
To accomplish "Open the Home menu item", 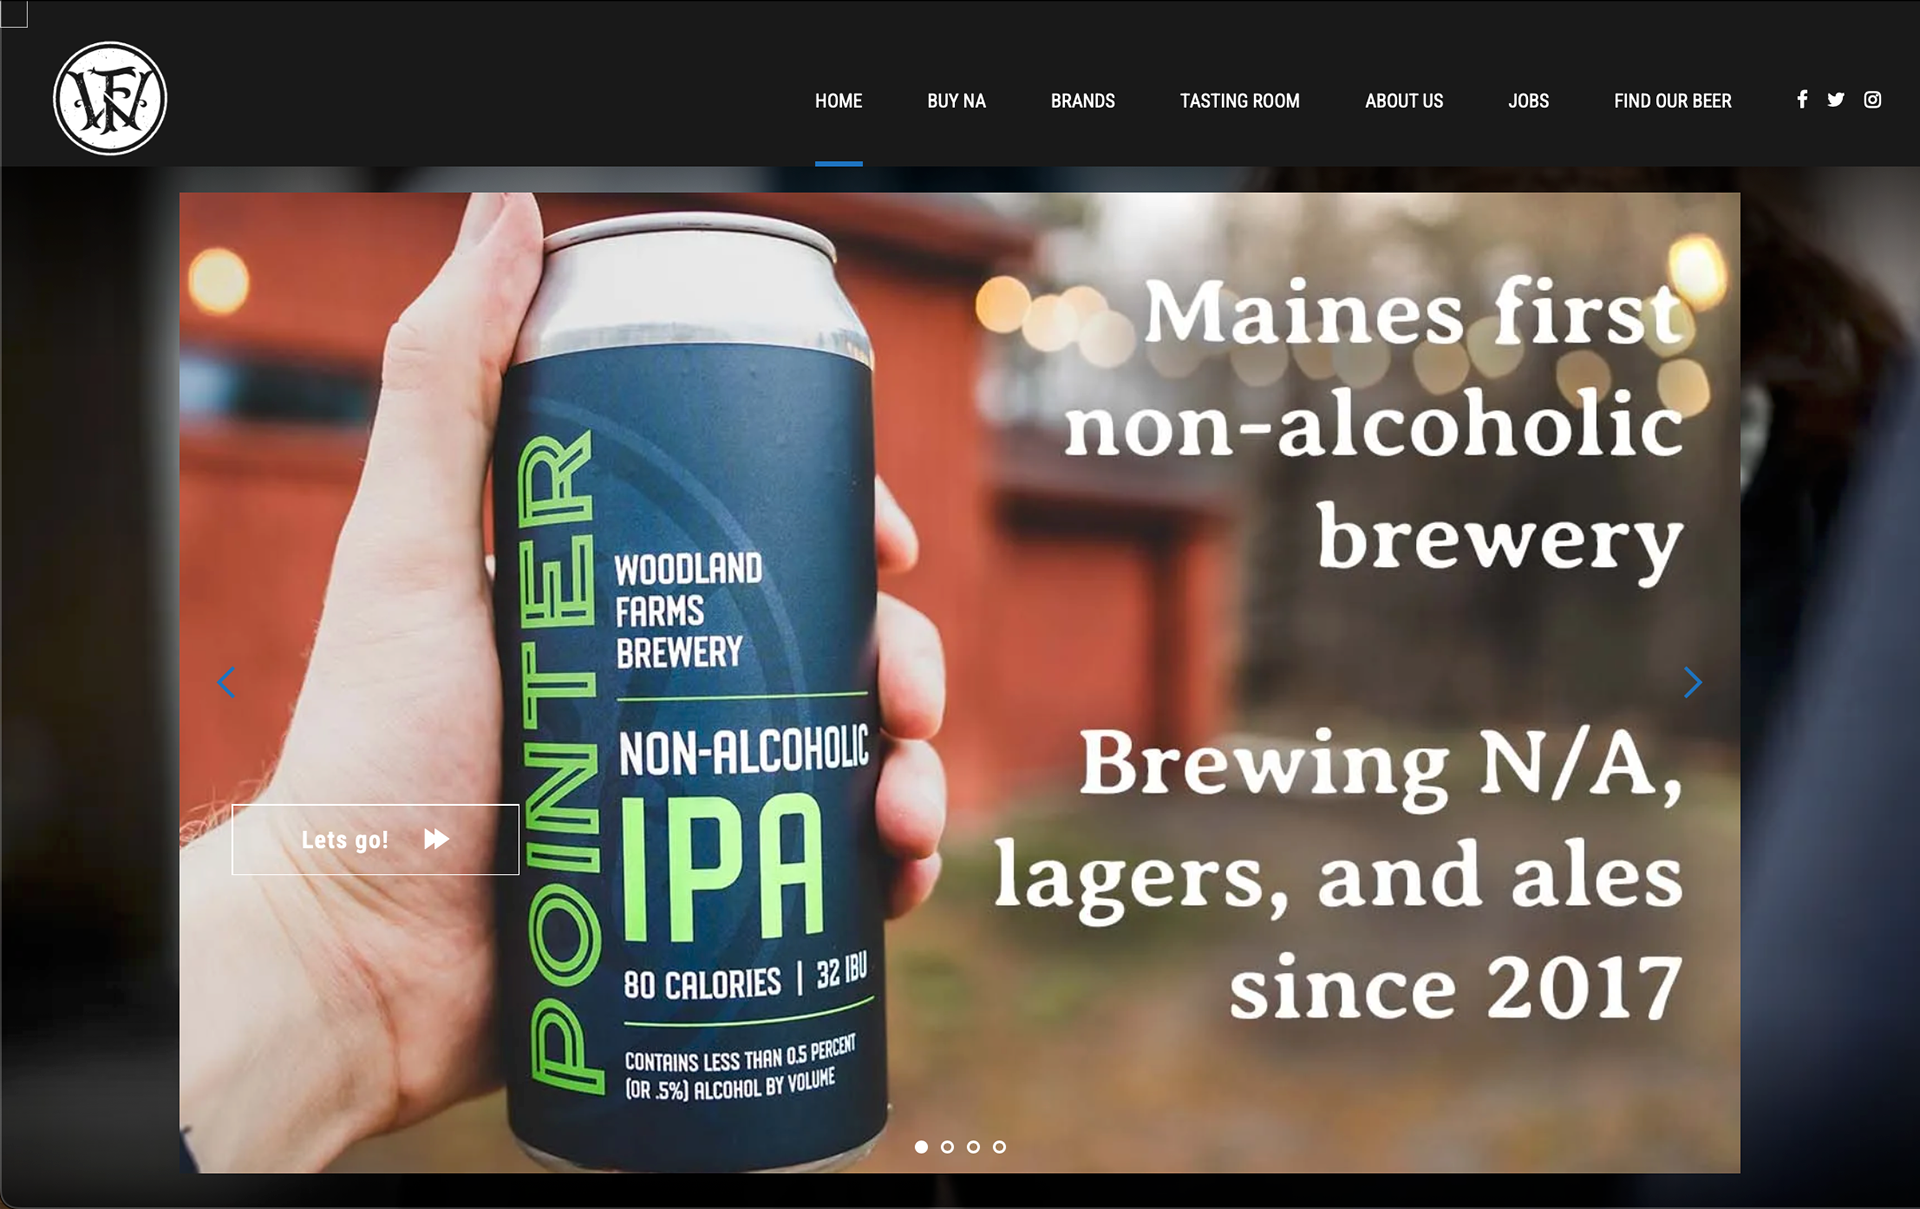I will point(838,101).
